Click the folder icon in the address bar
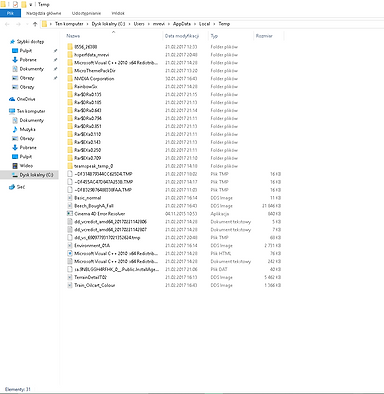The width and height of the screenshot is (384, 394). [44, 24]
